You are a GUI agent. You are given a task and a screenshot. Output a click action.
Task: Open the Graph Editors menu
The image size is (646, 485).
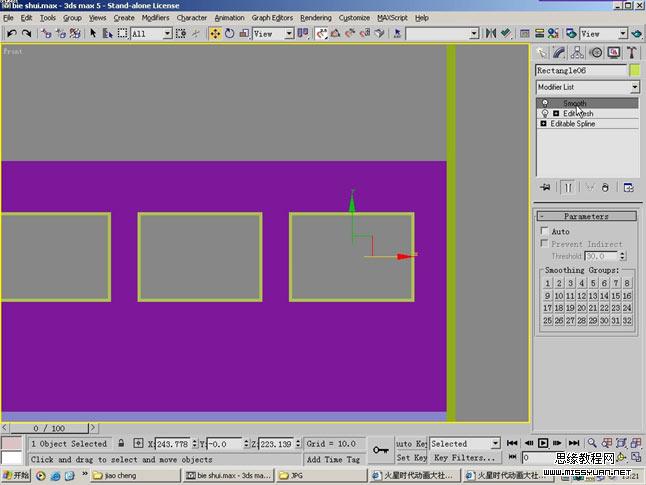(272, 18)
